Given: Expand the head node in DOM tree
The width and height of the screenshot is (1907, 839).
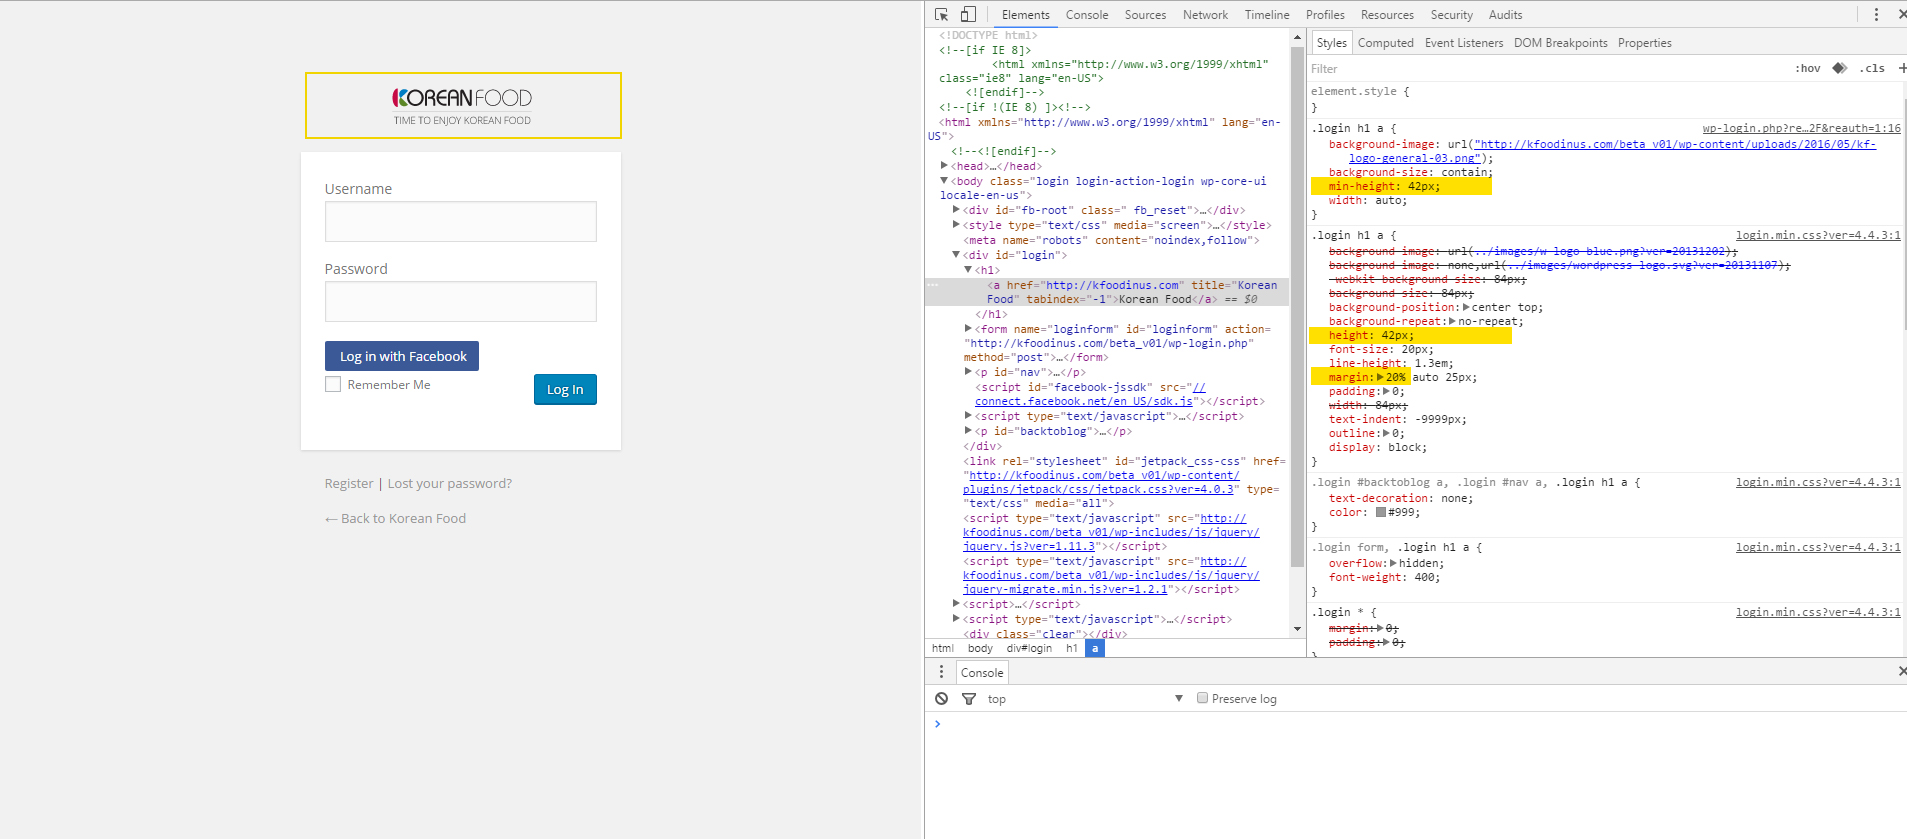Looking at the screenshot, I should pos(944,166).
